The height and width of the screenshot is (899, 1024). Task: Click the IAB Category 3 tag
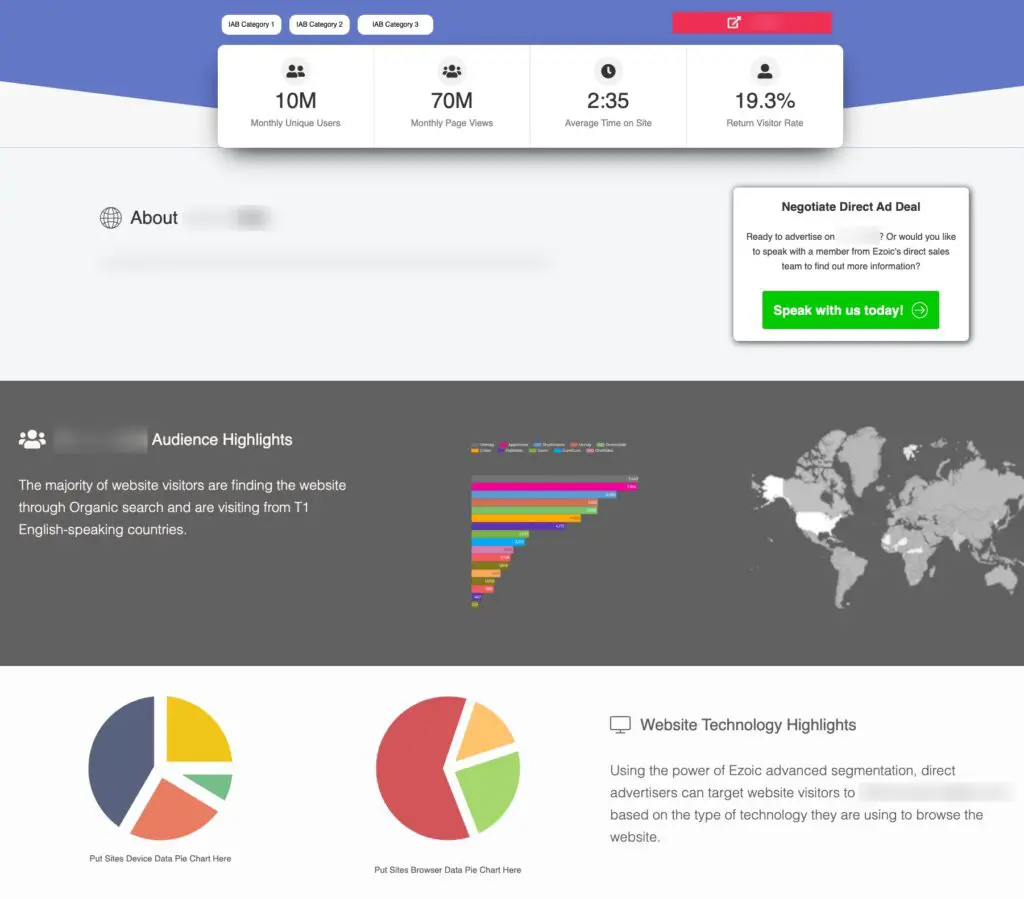coord(395,24)
